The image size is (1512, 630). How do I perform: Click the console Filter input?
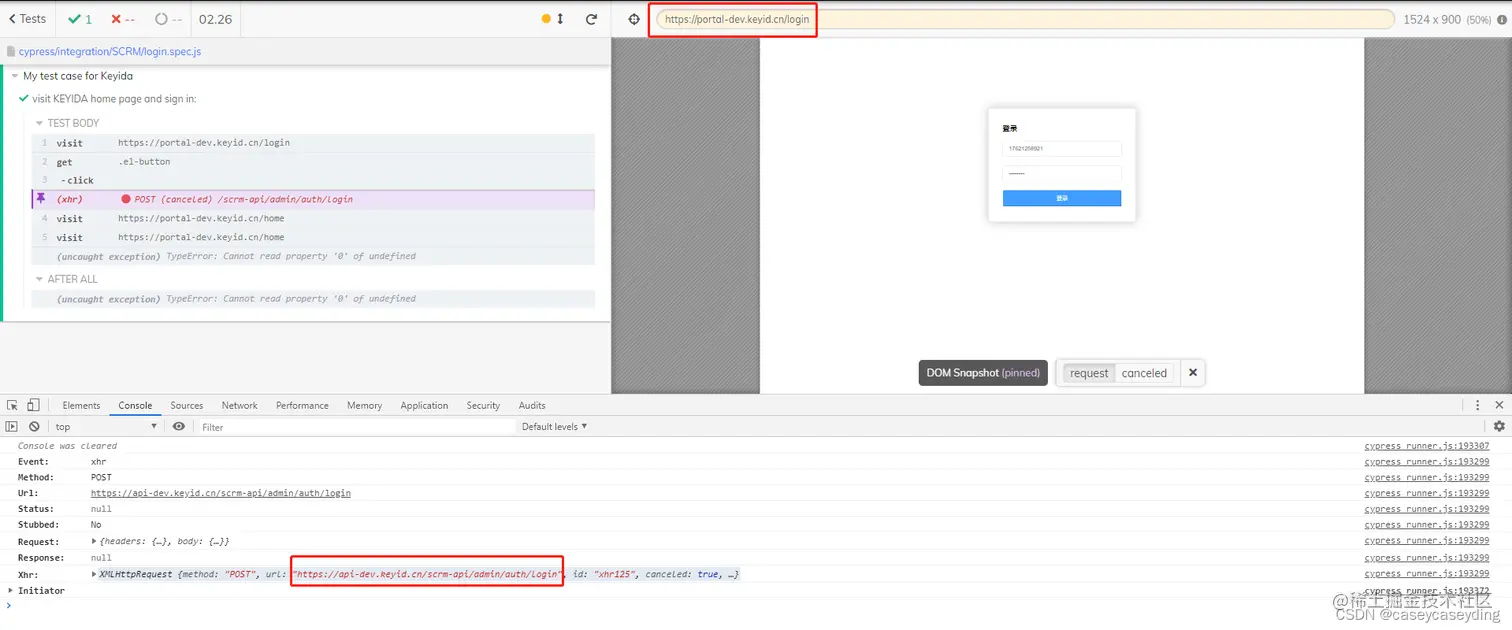(355, 427)
